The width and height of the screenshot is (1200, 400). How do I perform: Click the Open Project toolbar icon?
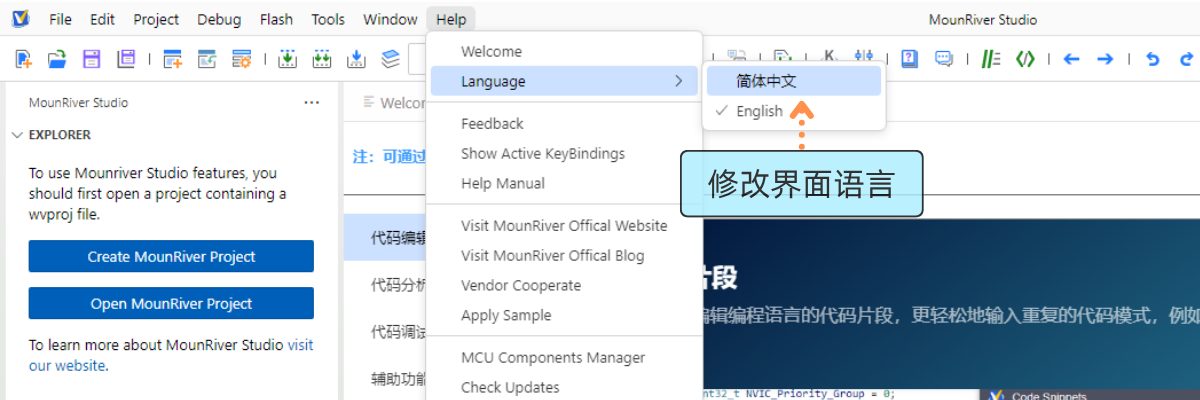coord(207,59)
